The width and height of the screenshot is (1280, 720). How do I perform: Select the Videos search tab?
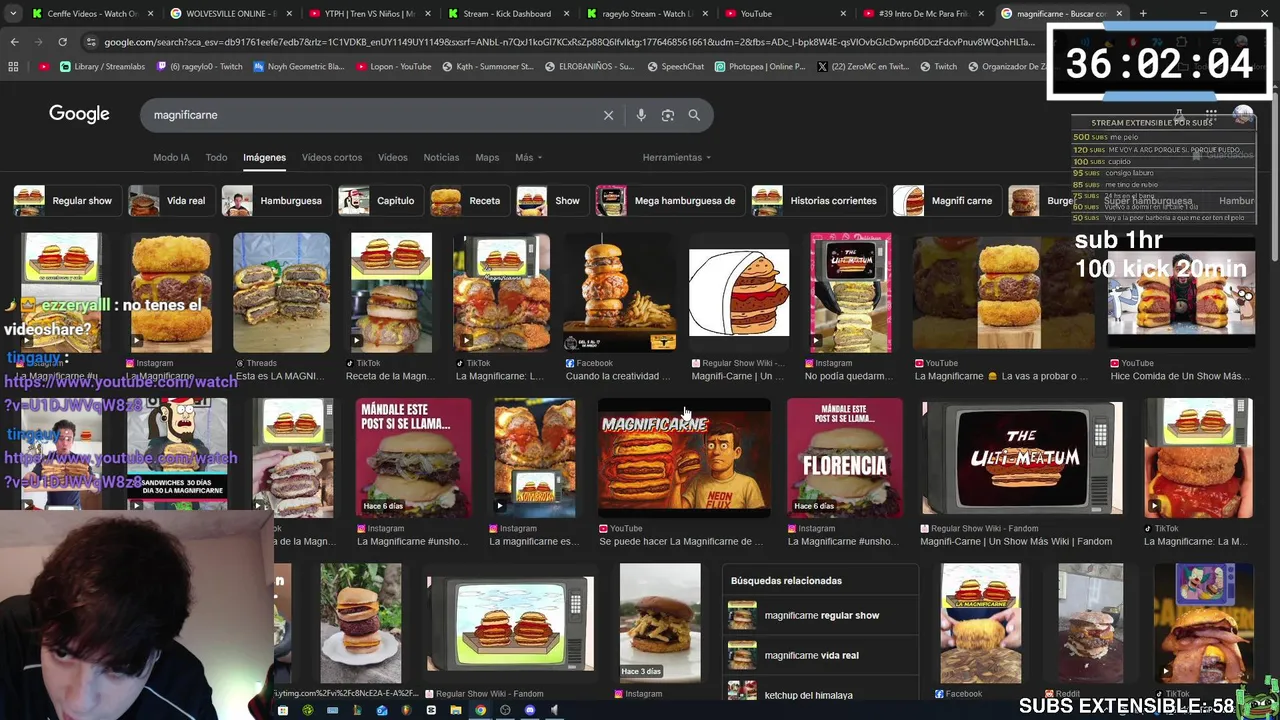[393, 157]
